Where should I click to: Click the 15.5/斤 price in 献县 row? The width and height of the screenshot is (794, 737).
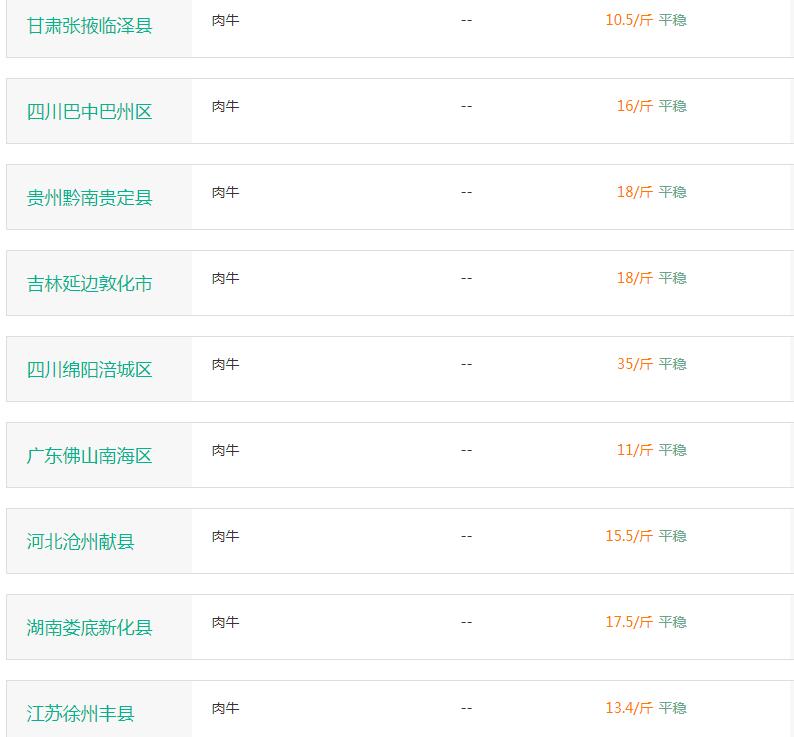tap(629, 536)
